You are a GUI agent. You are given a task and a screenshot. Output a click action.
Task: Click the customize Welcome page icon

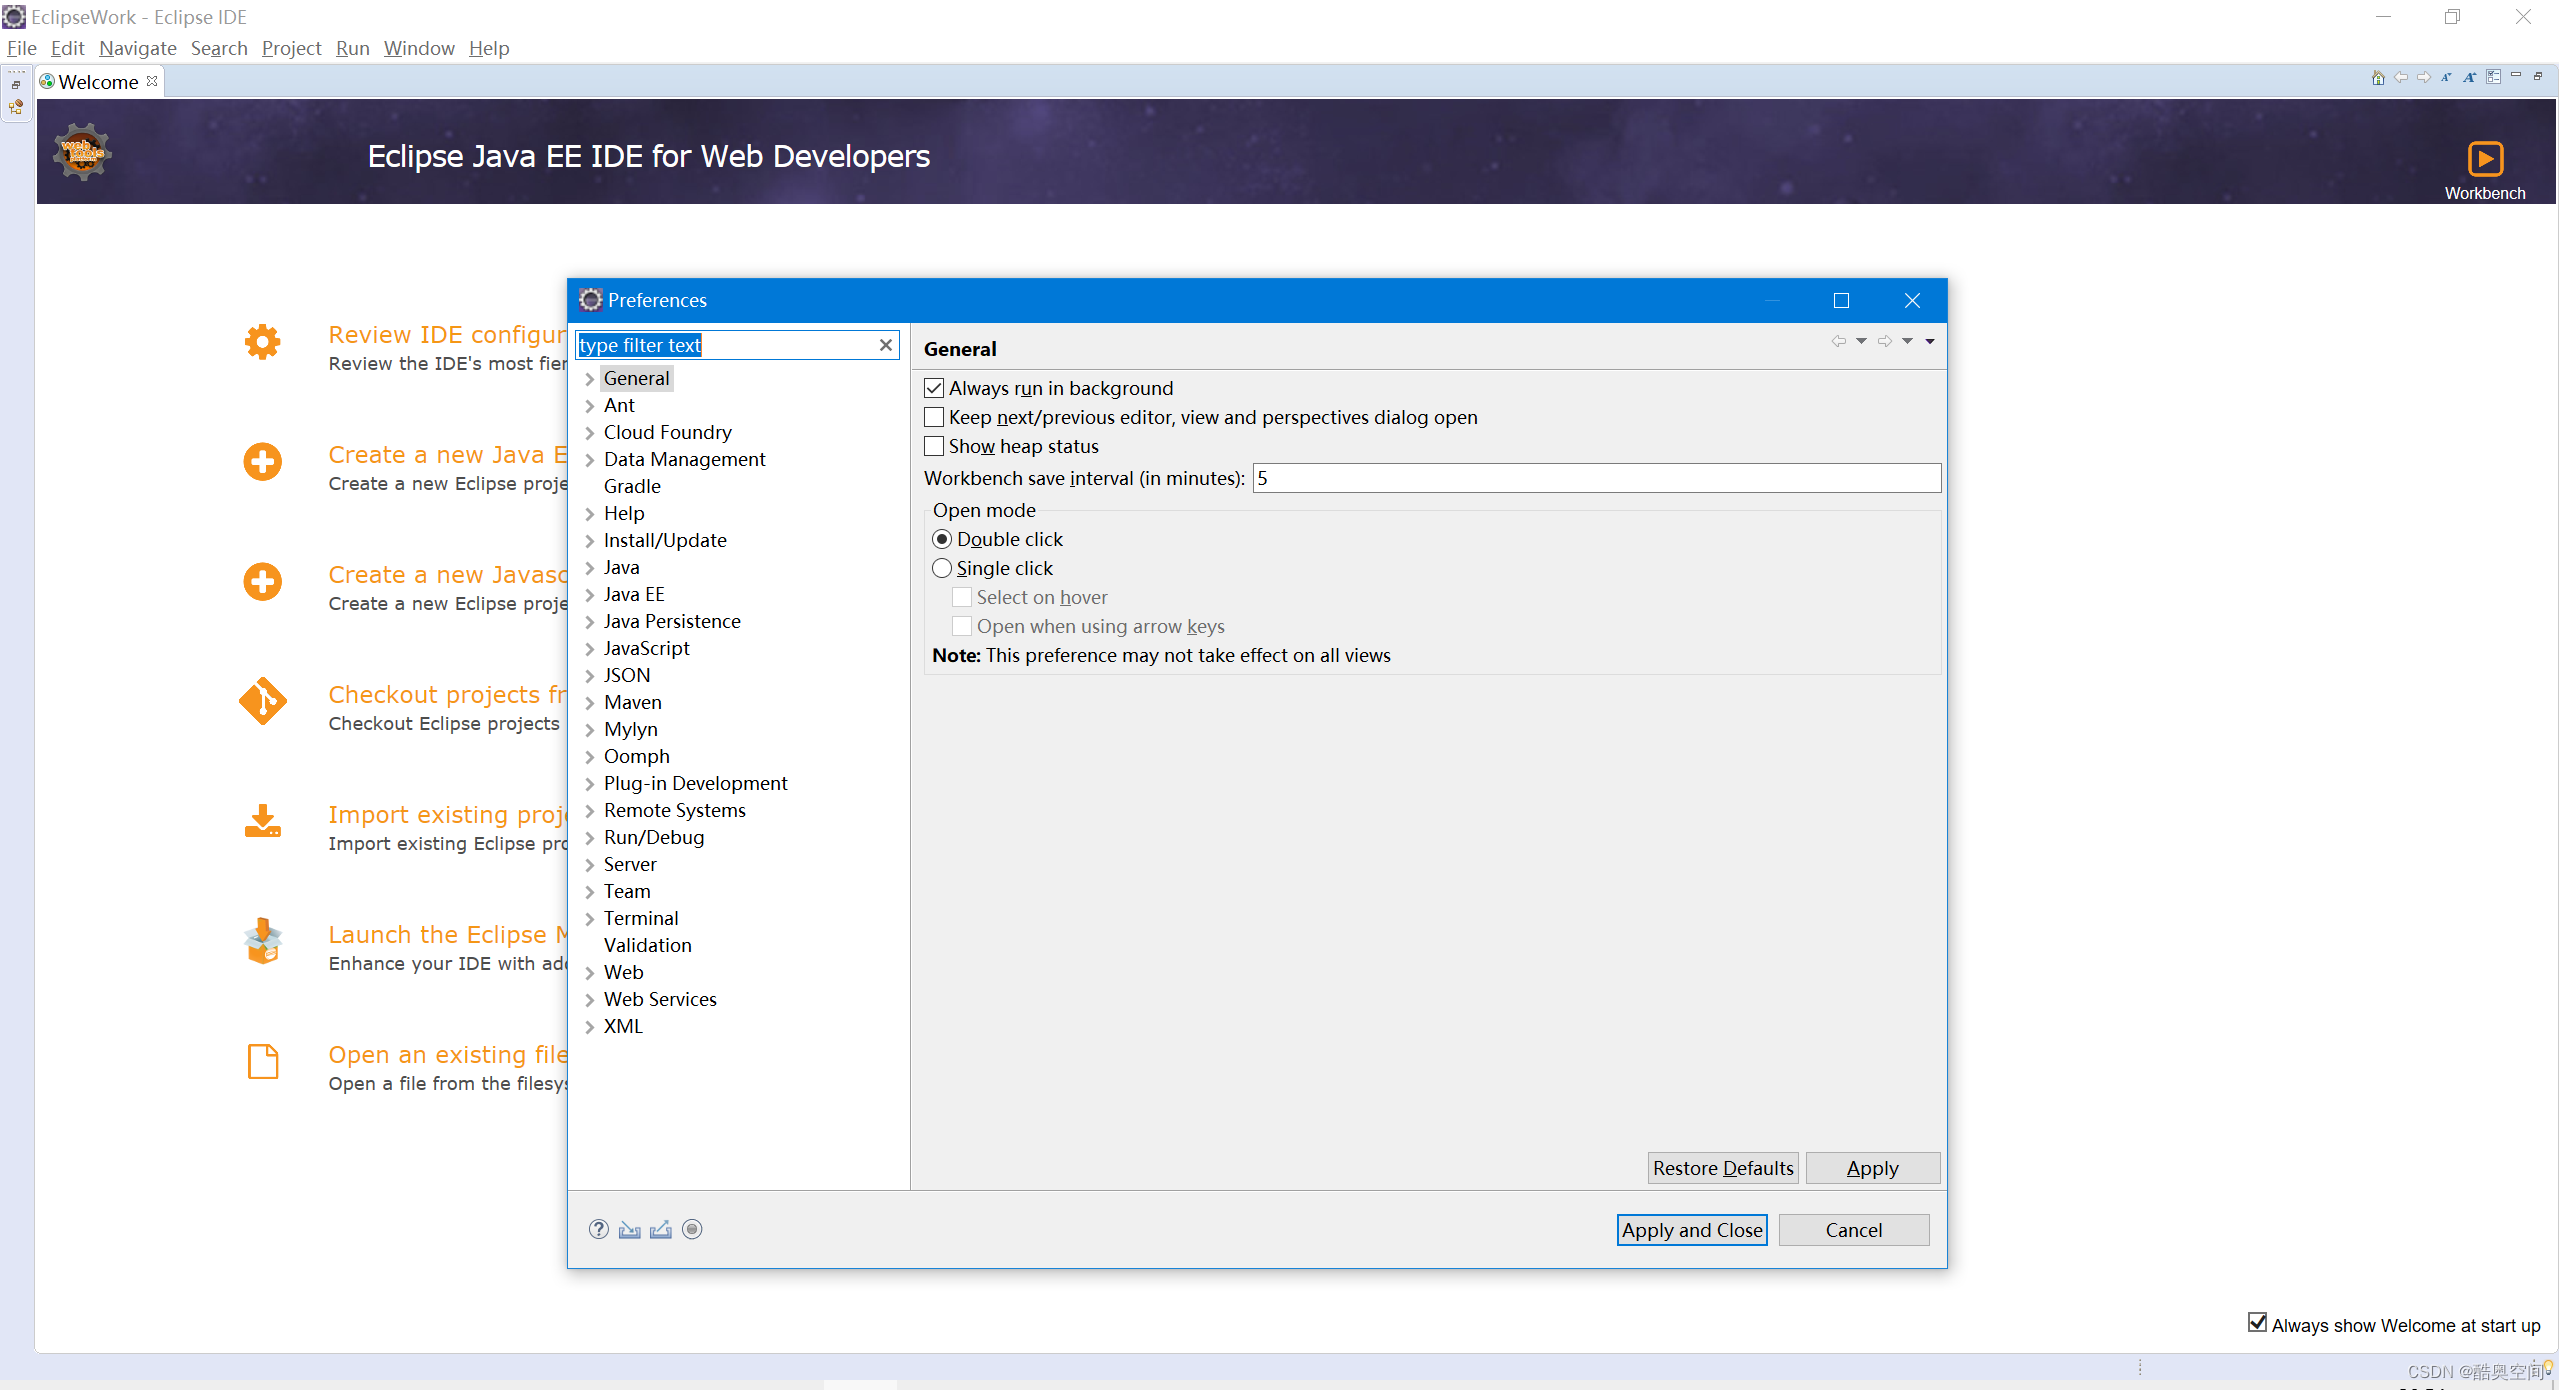pos(2493,78)
